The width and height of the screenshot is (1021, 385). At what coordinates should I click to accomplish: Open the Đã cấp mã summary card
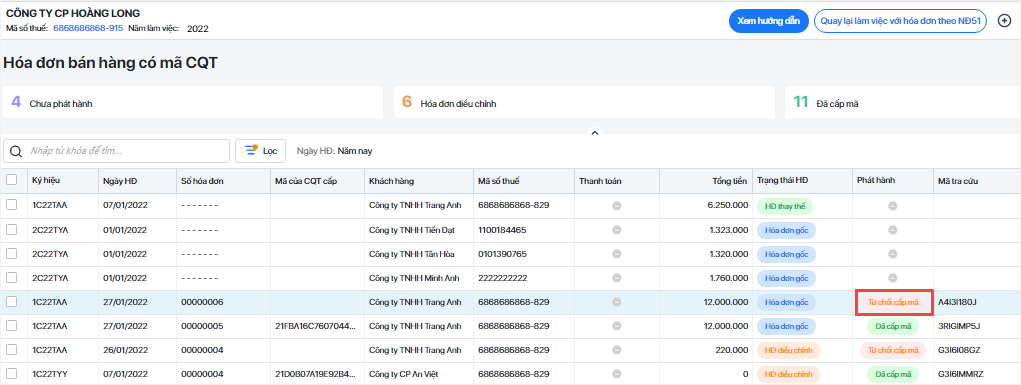click(x=903, y=102)
